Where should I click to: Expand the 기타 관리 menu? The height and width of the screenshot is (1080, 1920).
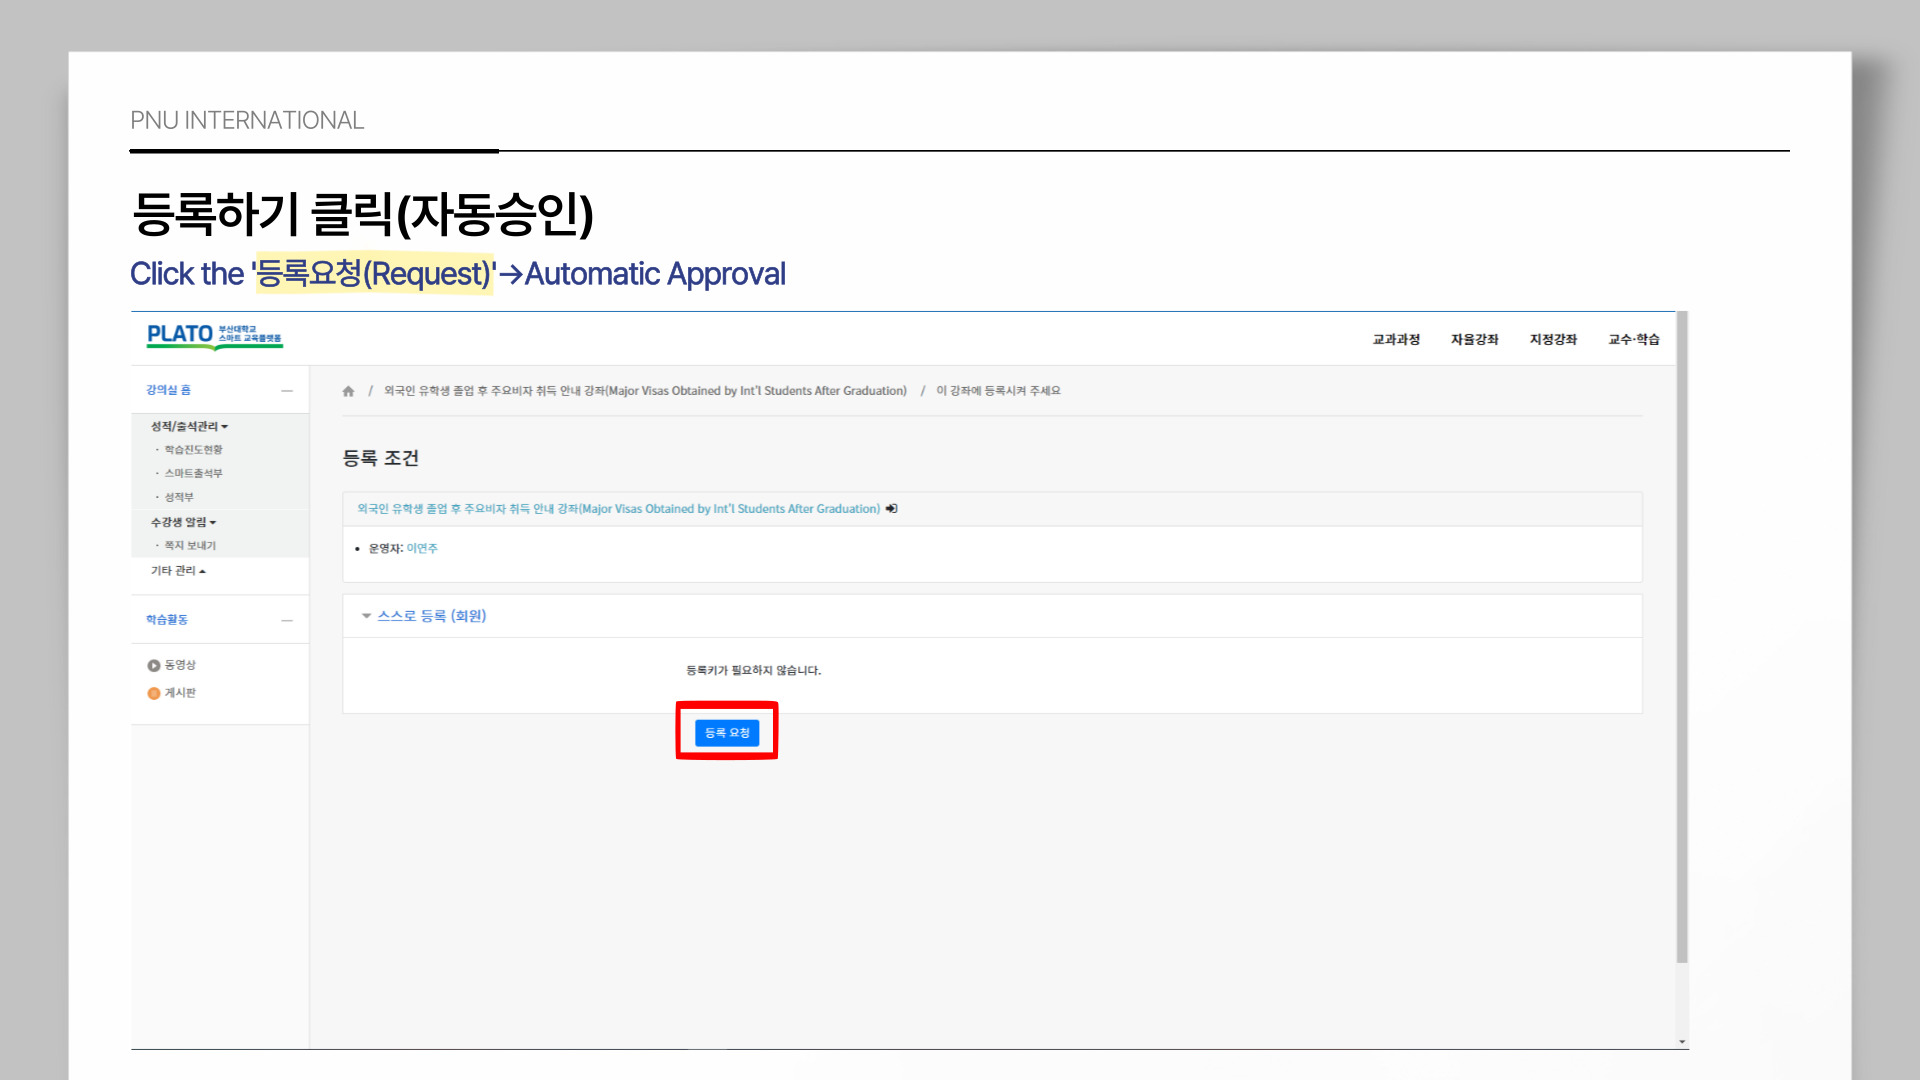click(x=178, y=571)
